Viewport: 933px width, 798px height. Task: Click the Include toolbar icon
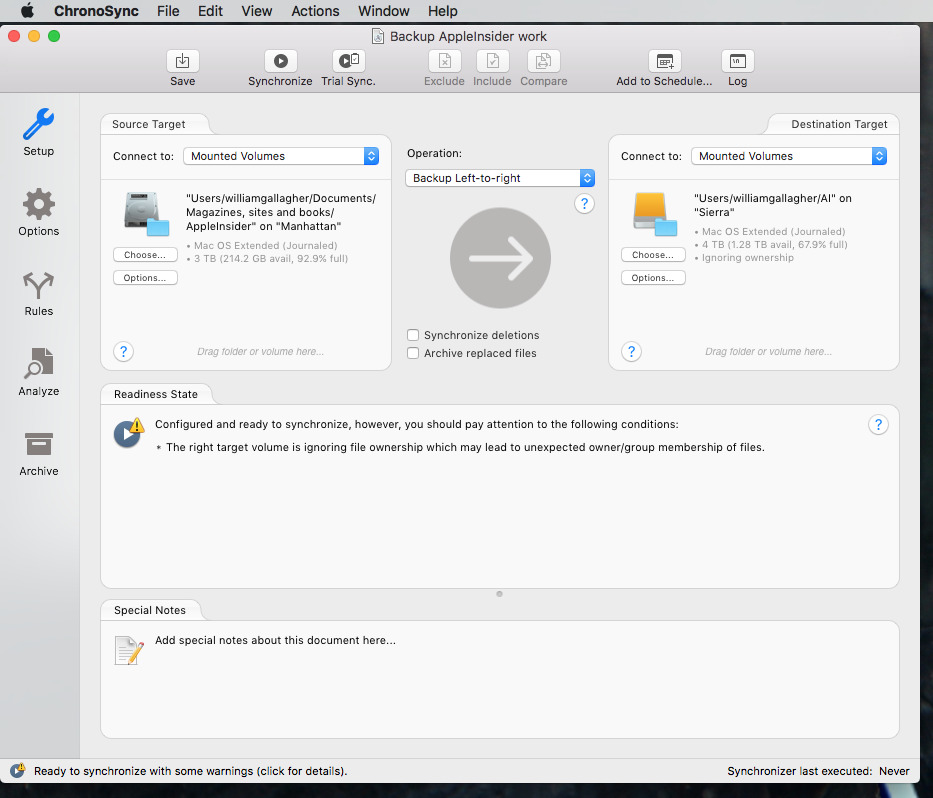pos(492,61)
